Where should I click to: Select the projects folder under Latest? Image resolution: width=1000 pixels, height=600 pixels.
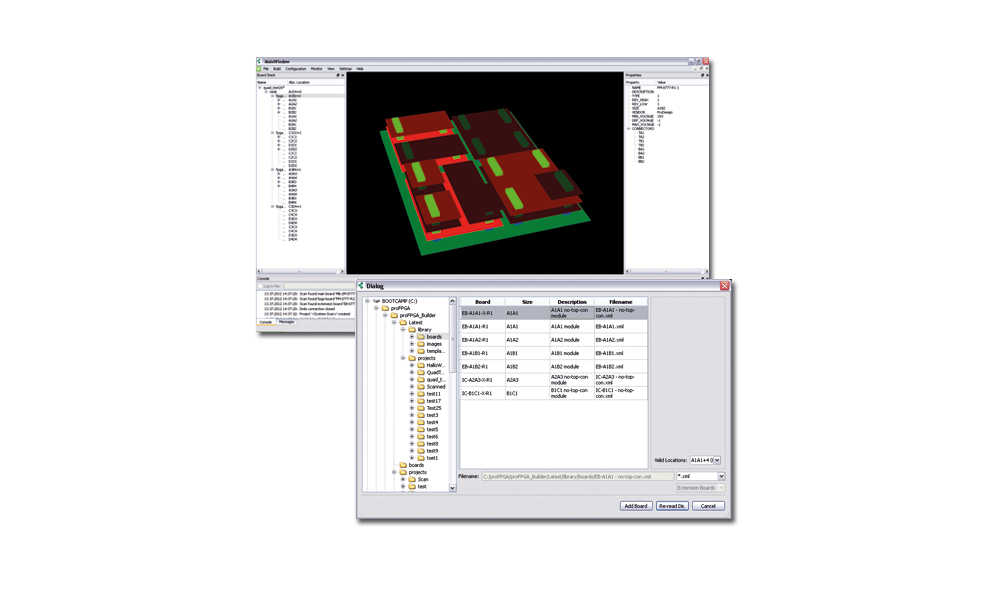point(426,358)
